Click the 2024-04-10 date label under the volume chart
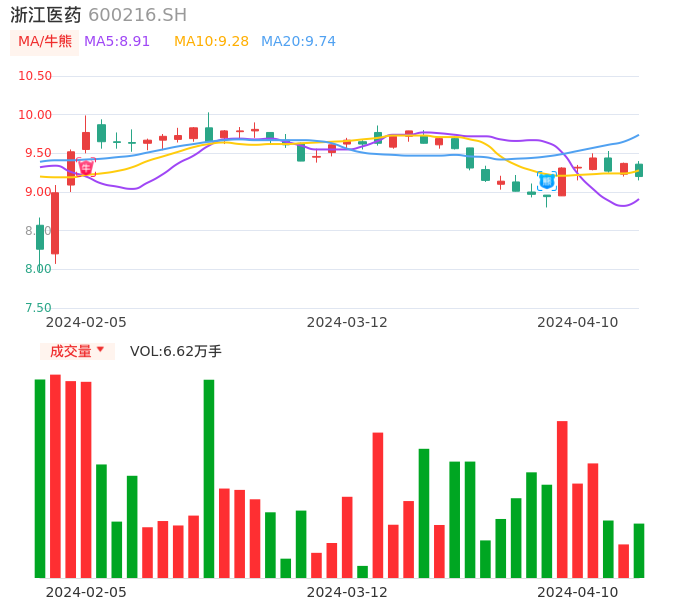 click(578, 592)
